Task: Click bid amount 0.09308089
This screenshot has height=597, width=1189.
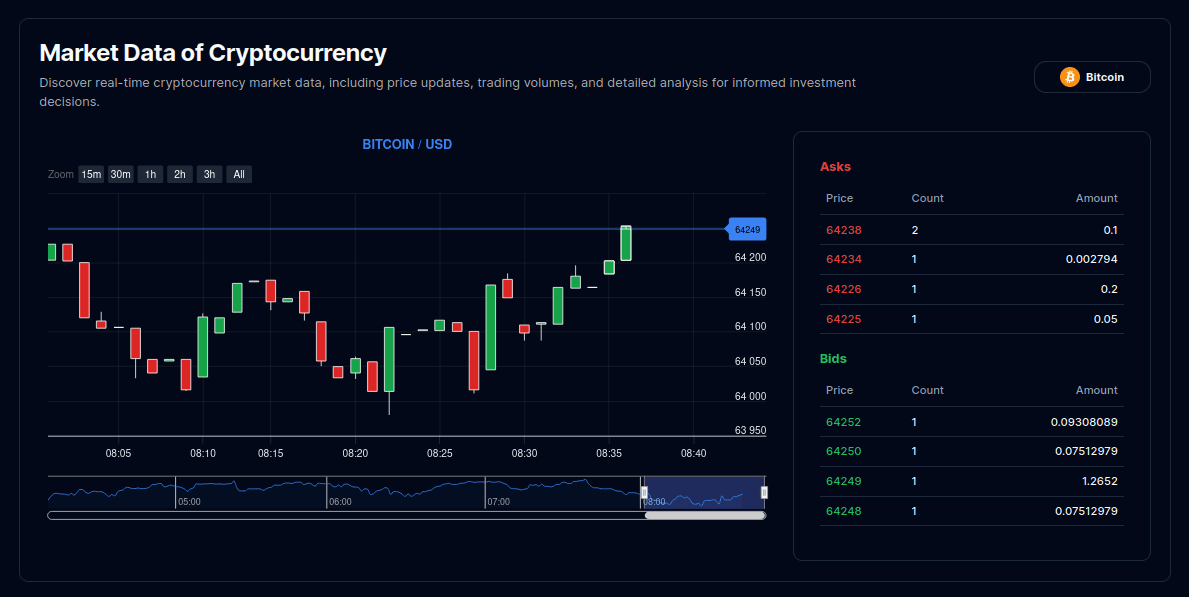Action: tap(1084, 422)
